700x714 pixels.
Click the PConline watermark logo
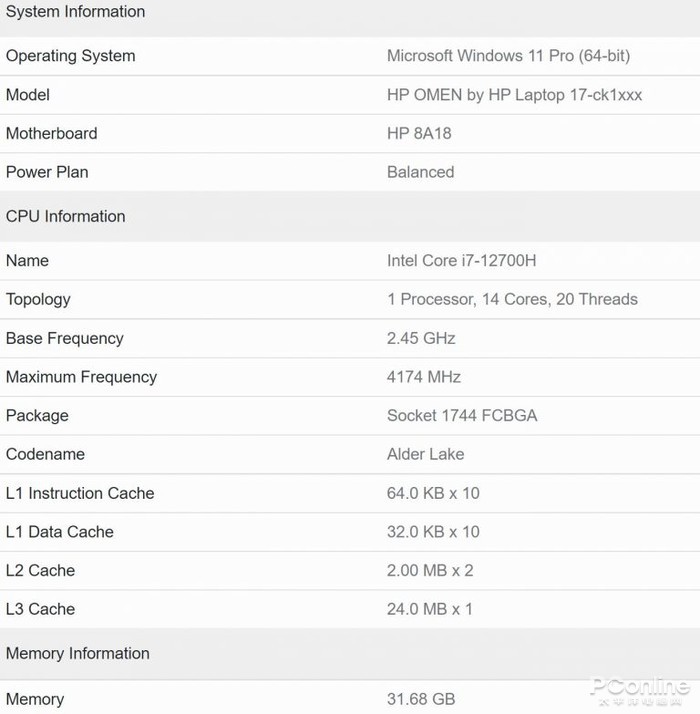point(638,688)
